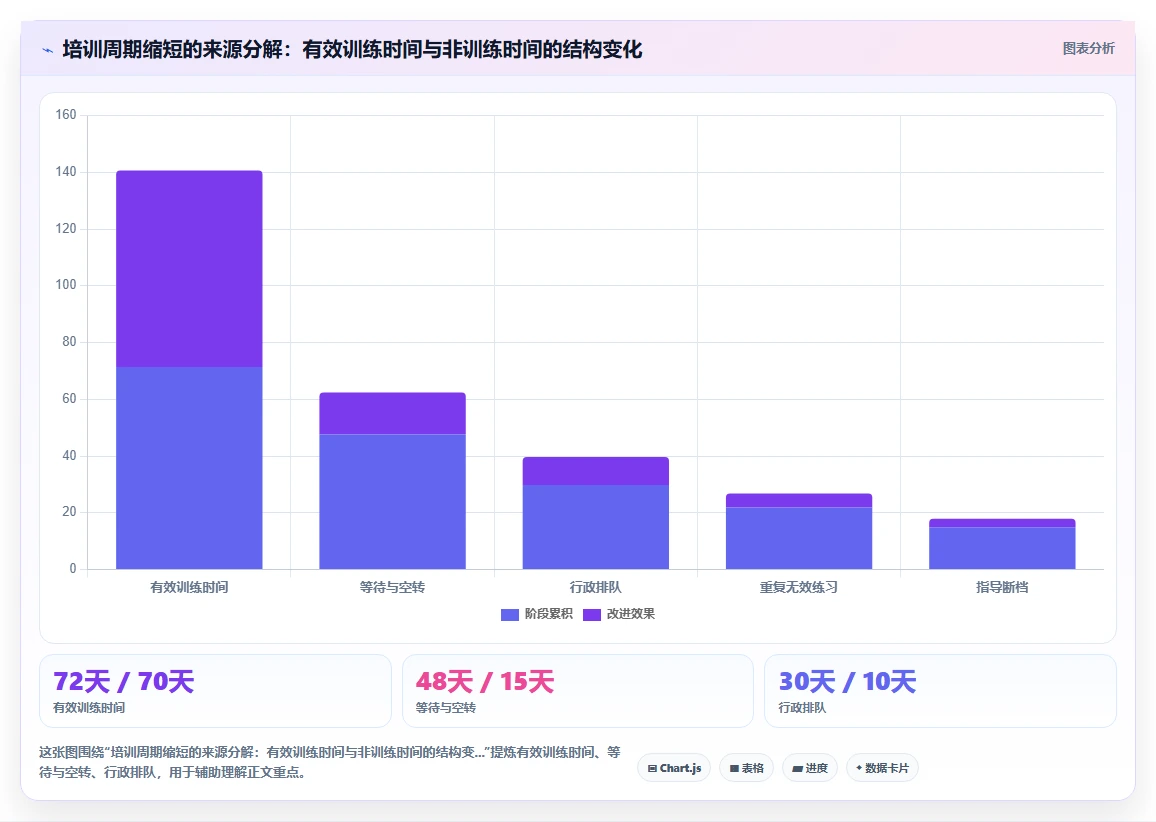Click the y-axis value 100

[x=66, y=285]
